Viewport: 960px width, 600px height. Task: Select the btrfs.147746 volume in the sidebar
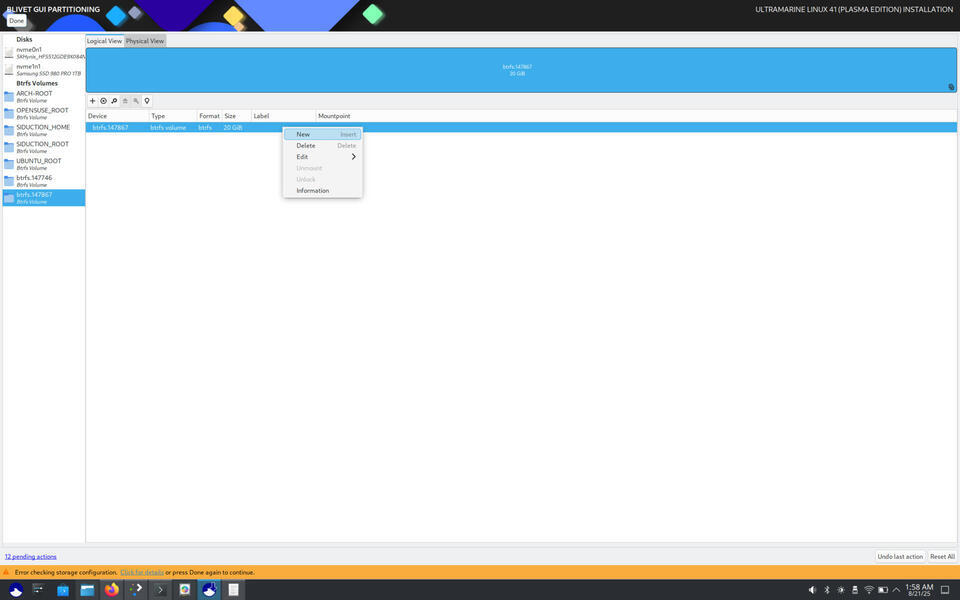(x=44, y=181)
